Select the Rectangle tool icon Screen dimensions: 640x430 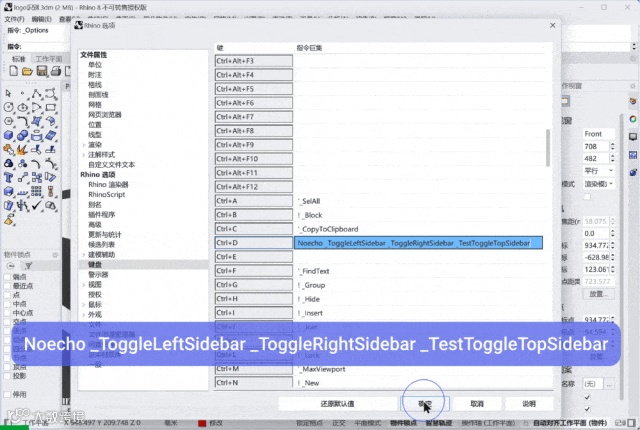pos(51,107)
